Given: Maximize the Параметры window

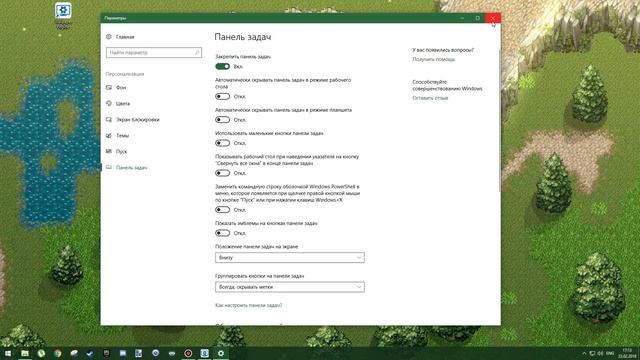Looking at the screenshot, I should coord(478,18).
